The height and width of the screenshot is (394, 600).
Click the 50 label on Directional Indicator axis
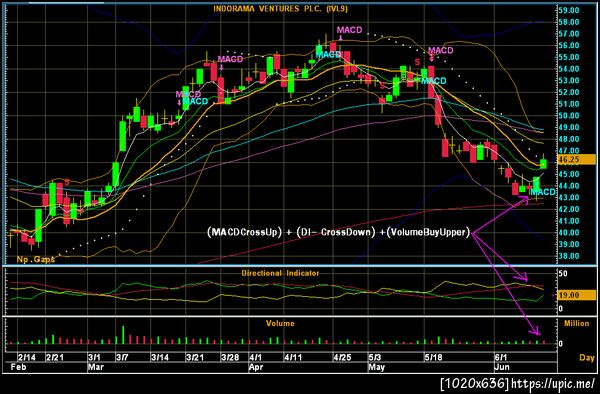[x=563, y=274]
